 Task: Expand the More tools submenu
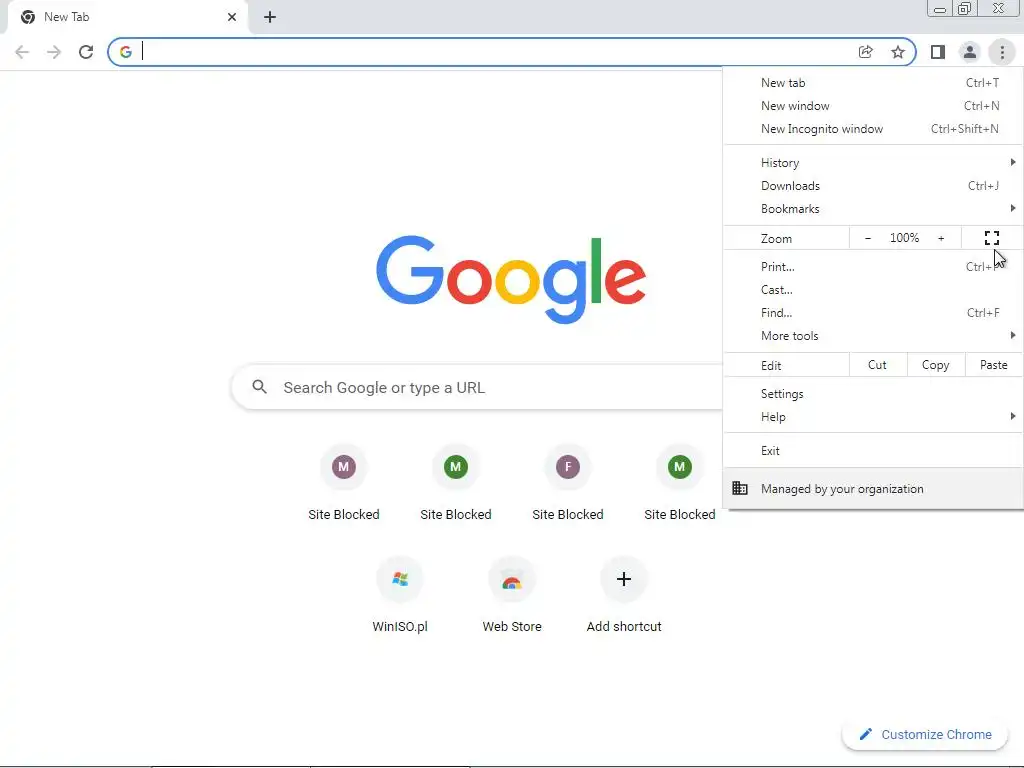point(873,336)
